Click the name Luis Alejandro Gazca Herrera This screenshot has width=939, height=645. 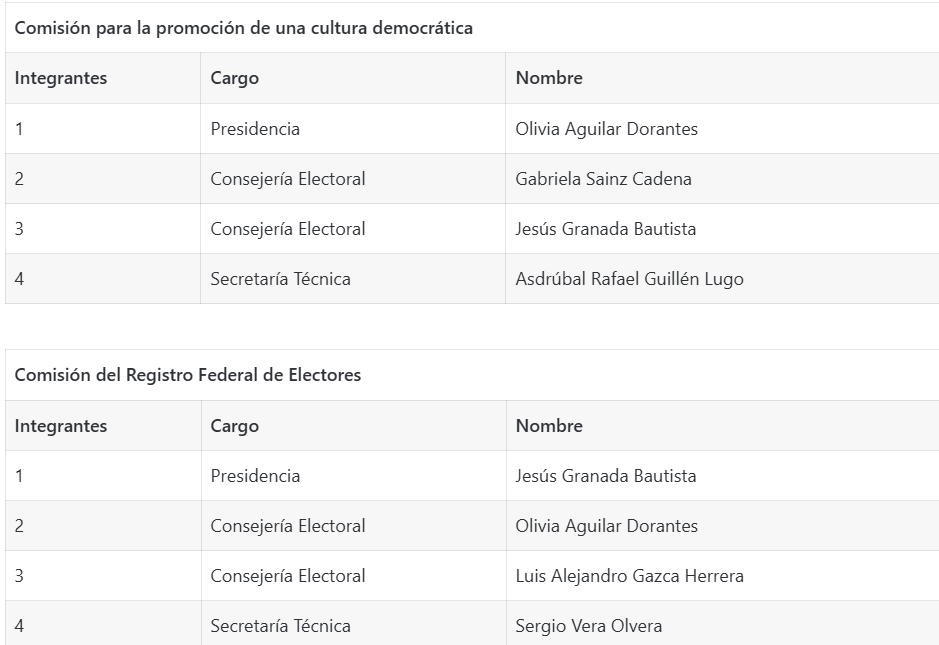pos(629,576)
